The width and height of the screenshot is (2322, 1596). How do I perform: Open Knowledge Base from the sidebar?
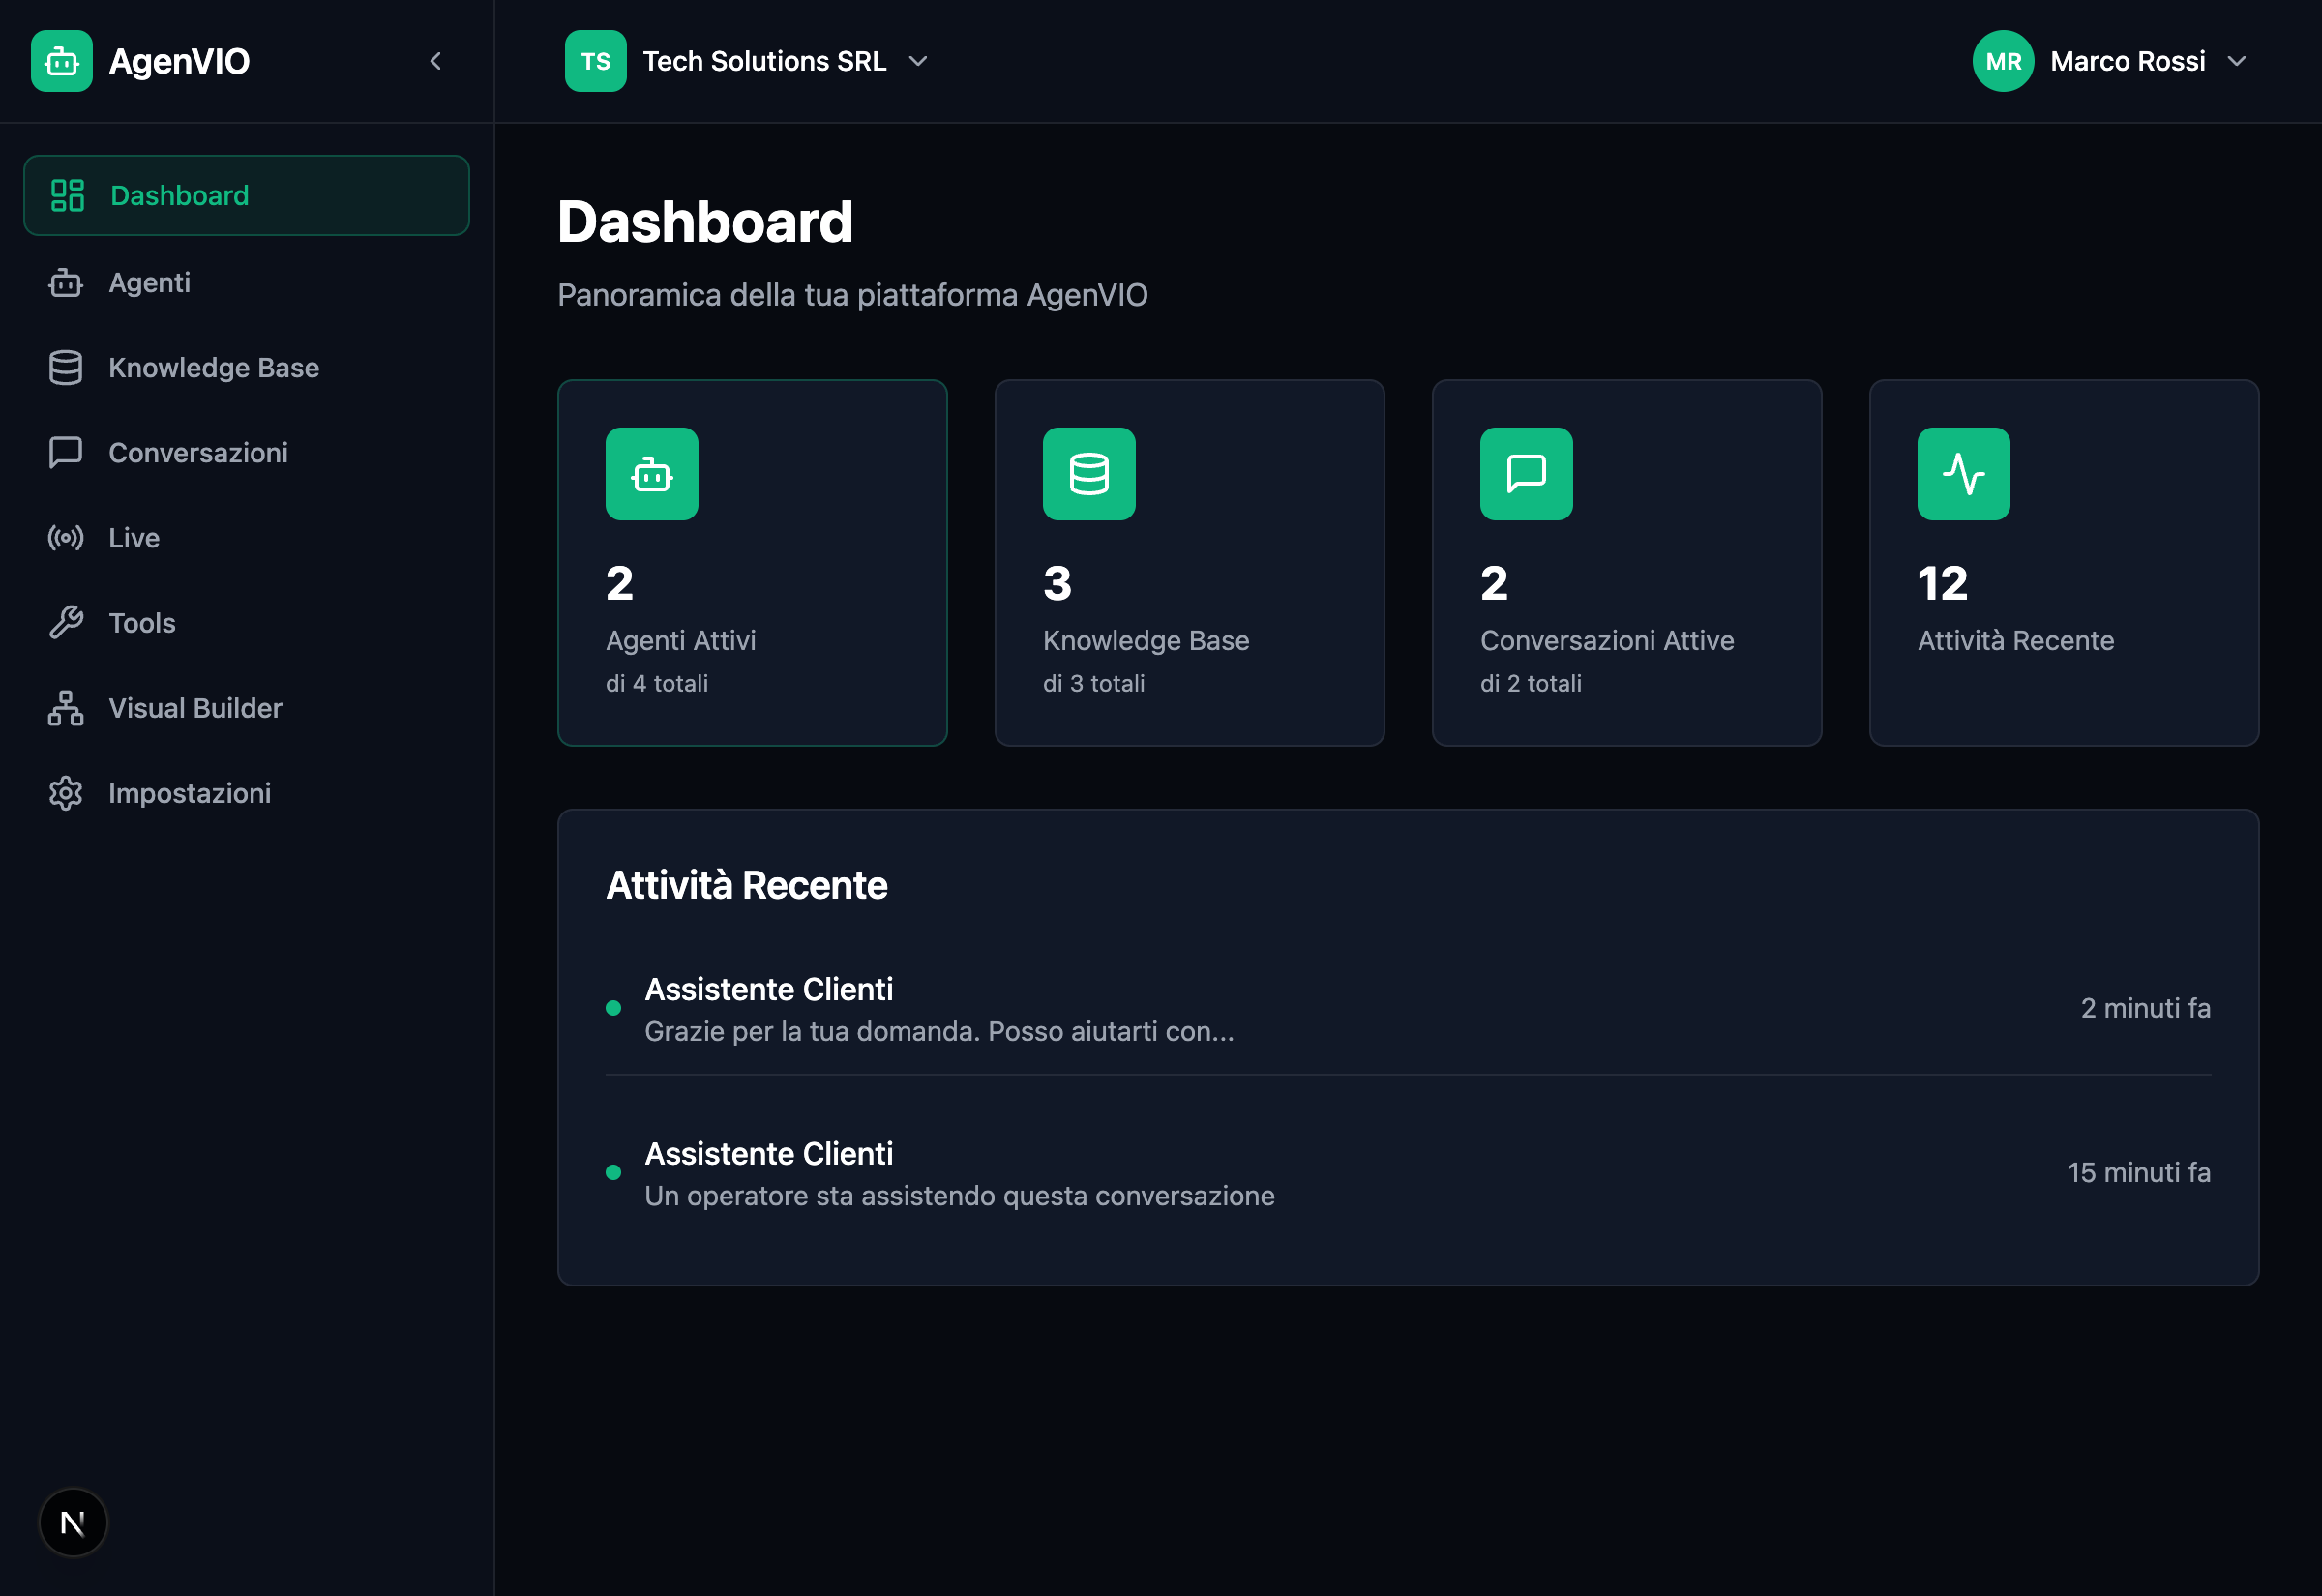(213, 367)
